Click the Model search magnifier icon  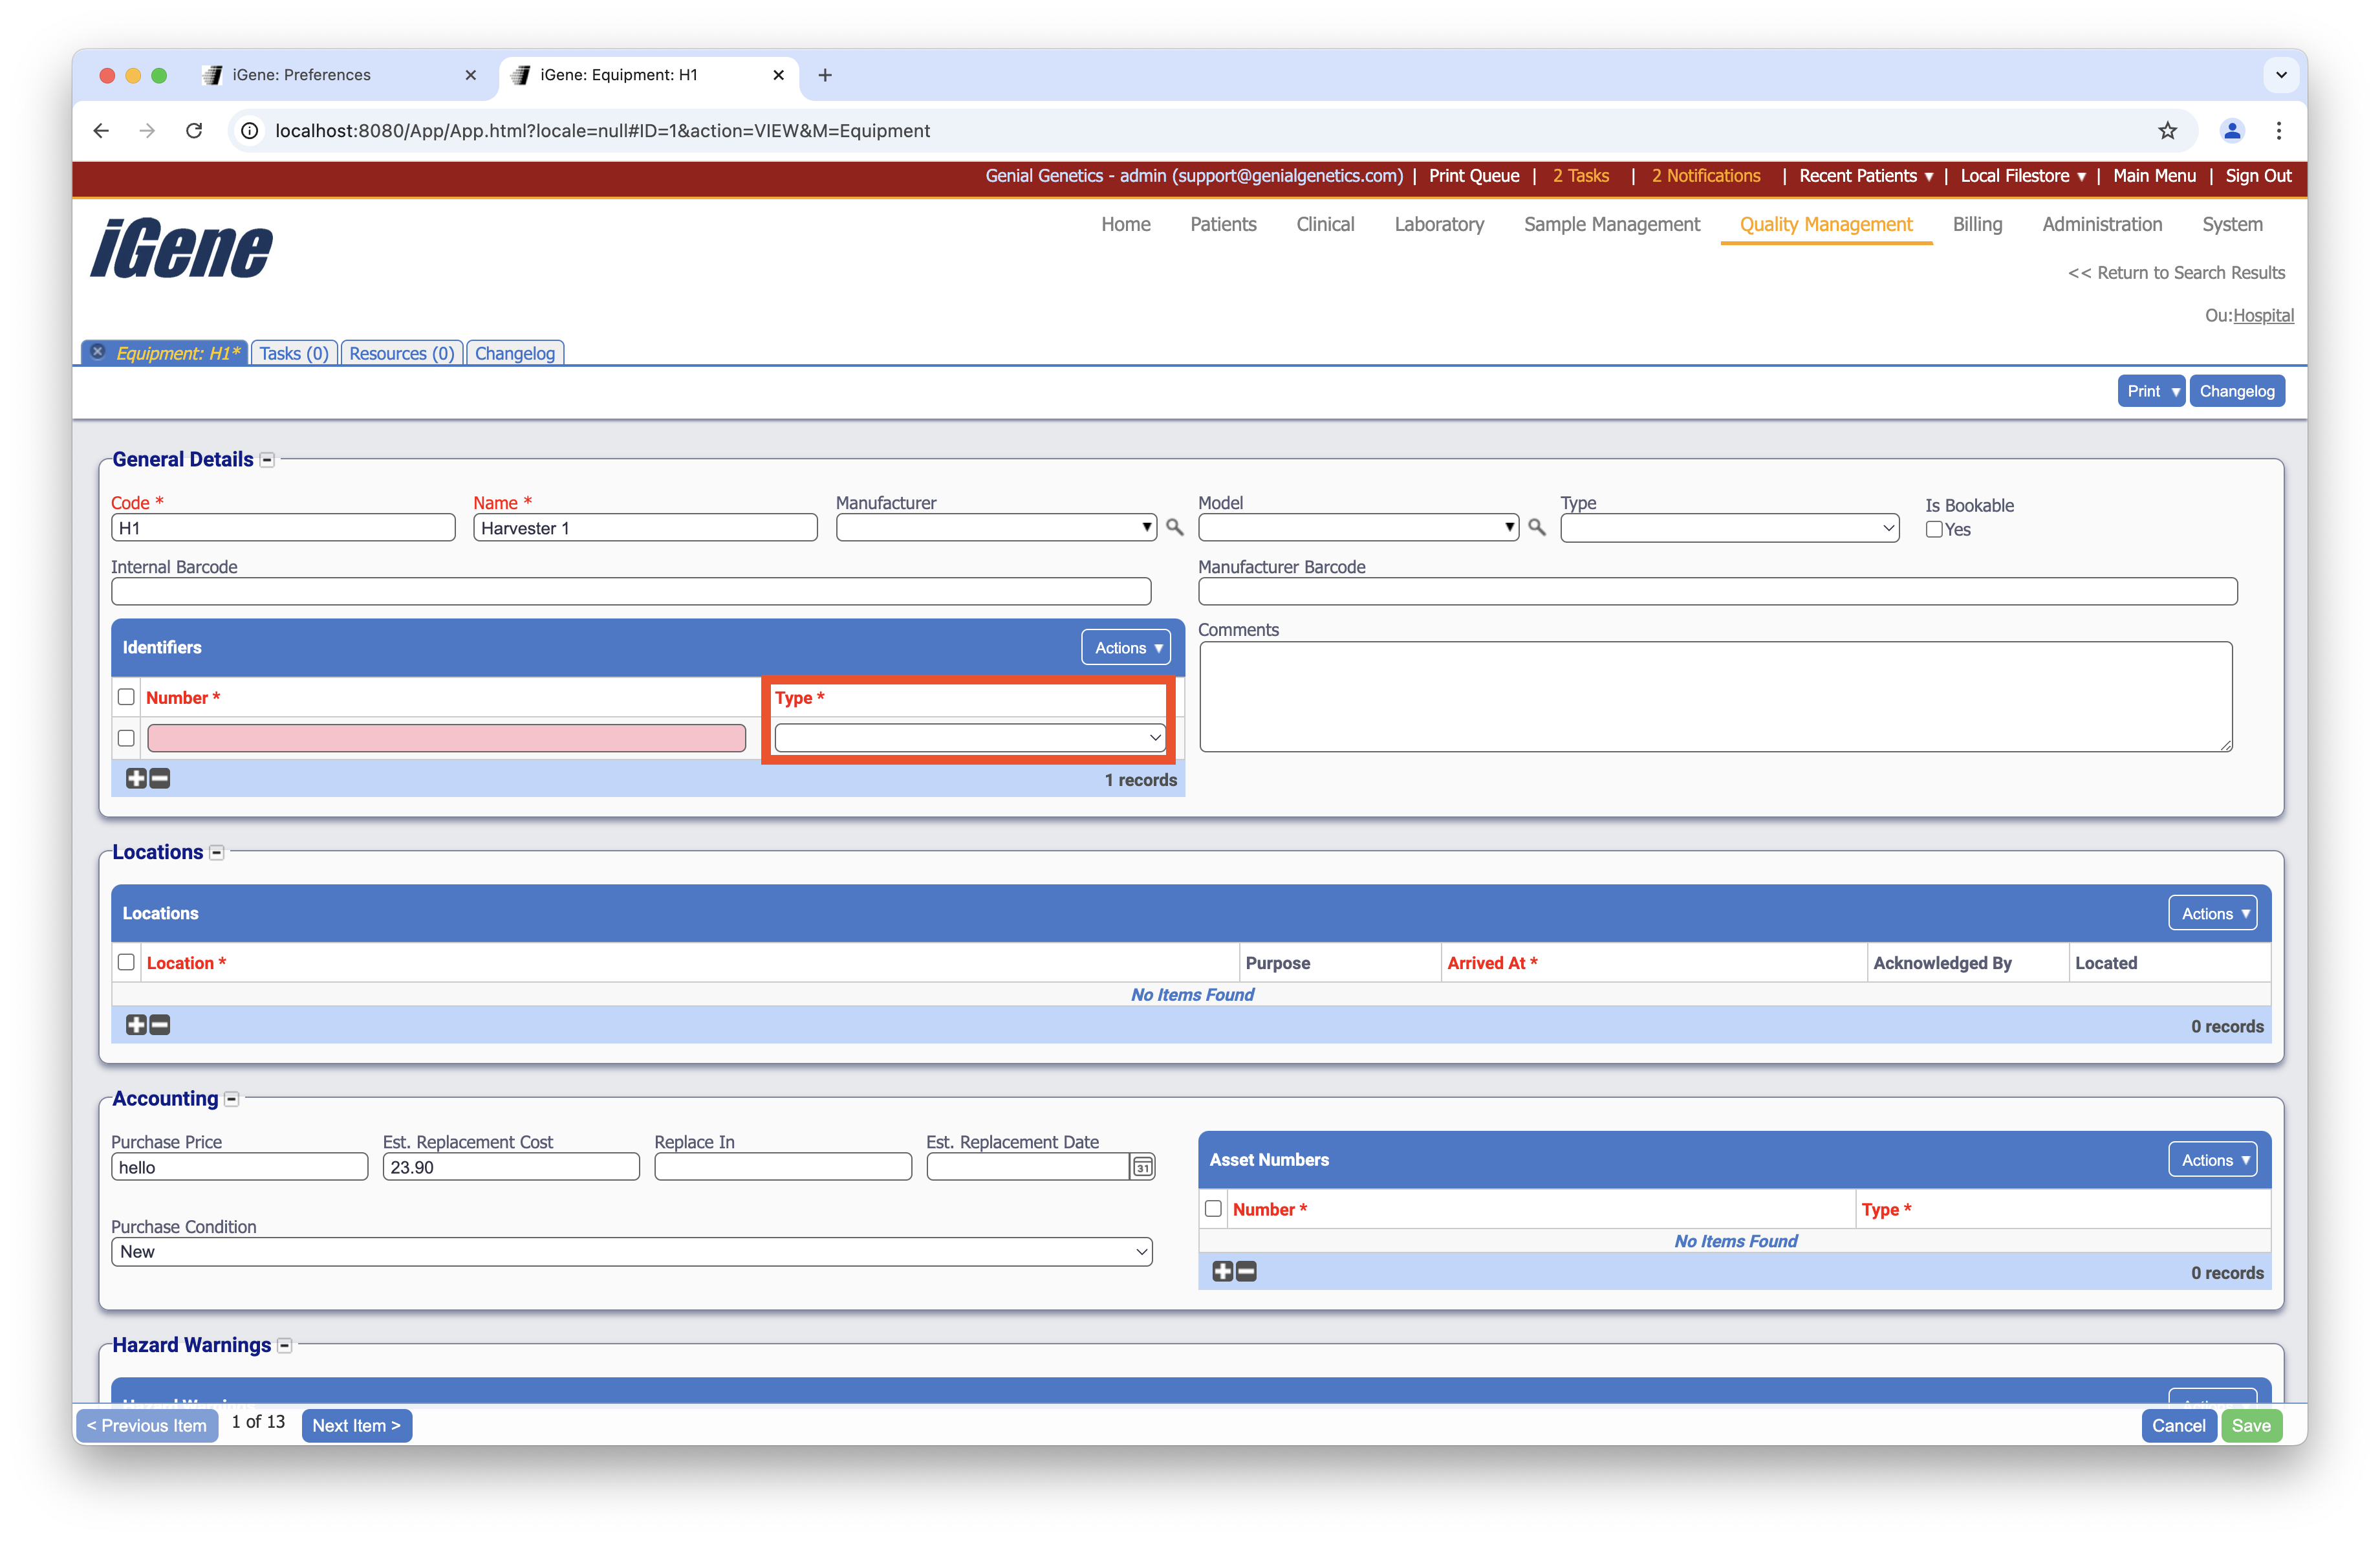(x=1537, y=527)
